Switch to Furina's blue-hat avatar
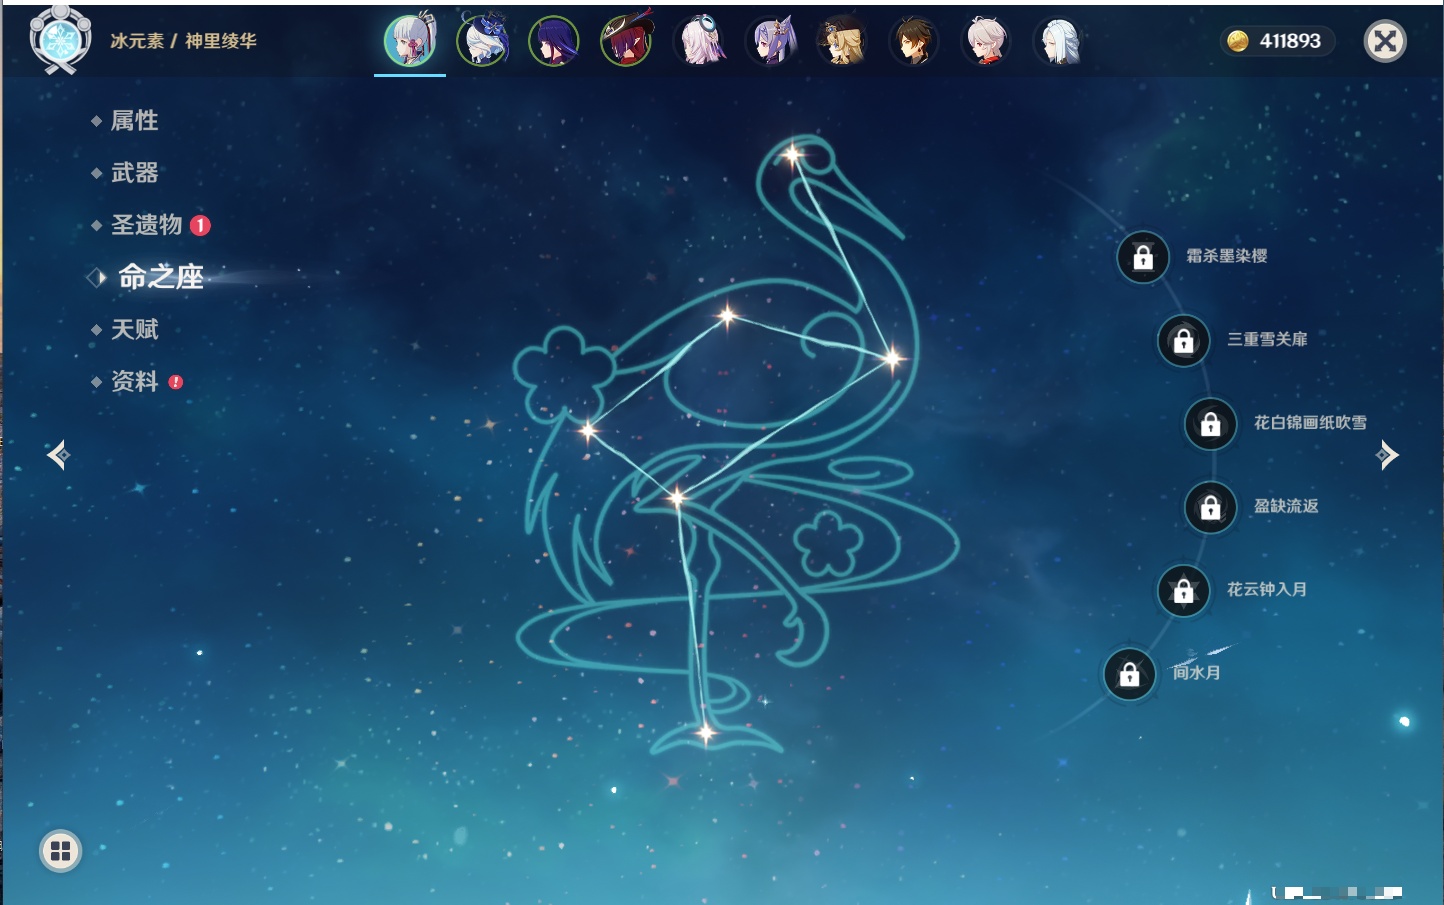 (482, 41)
